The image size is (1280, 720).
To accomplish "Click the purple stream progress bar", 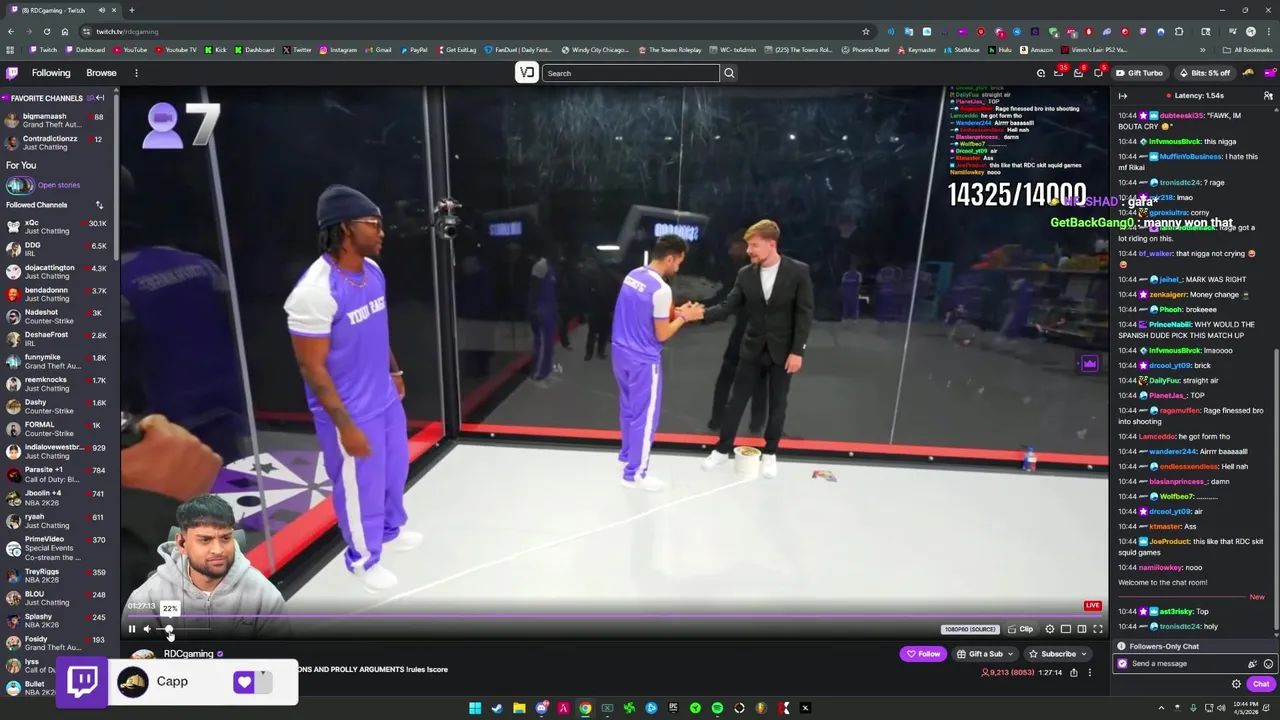I will [x=614, y=616].
